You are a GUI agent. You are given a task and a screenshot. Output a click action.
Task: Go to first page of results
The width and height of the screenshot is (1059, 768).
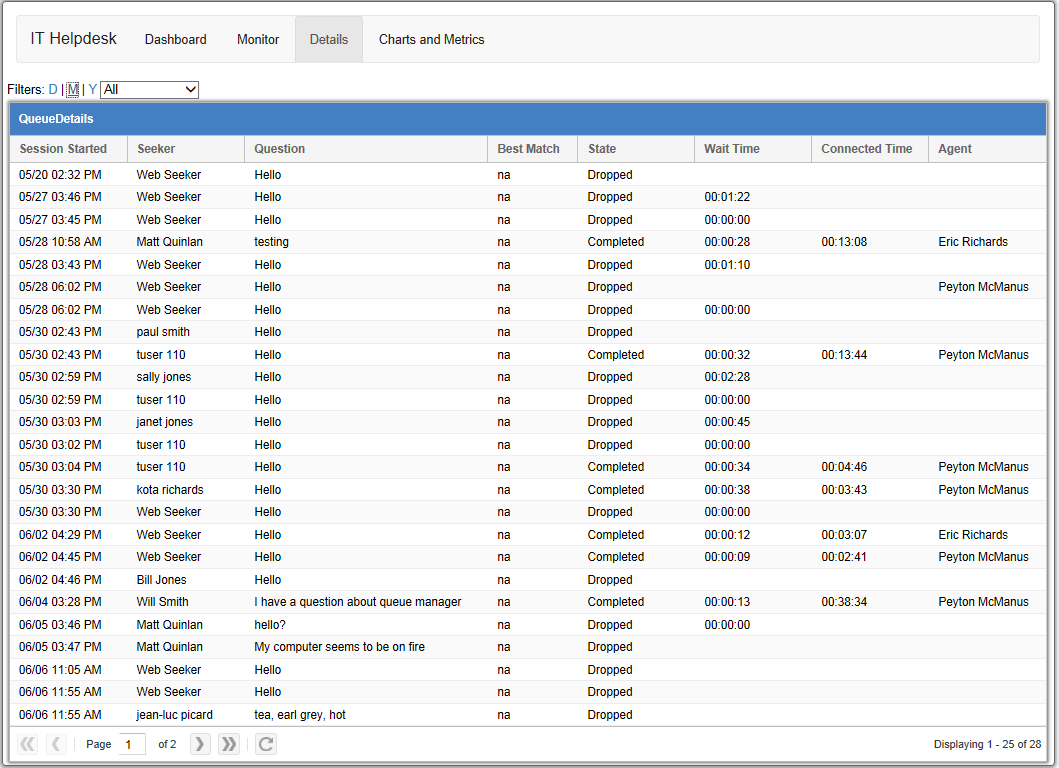click(x=28, y=744)
